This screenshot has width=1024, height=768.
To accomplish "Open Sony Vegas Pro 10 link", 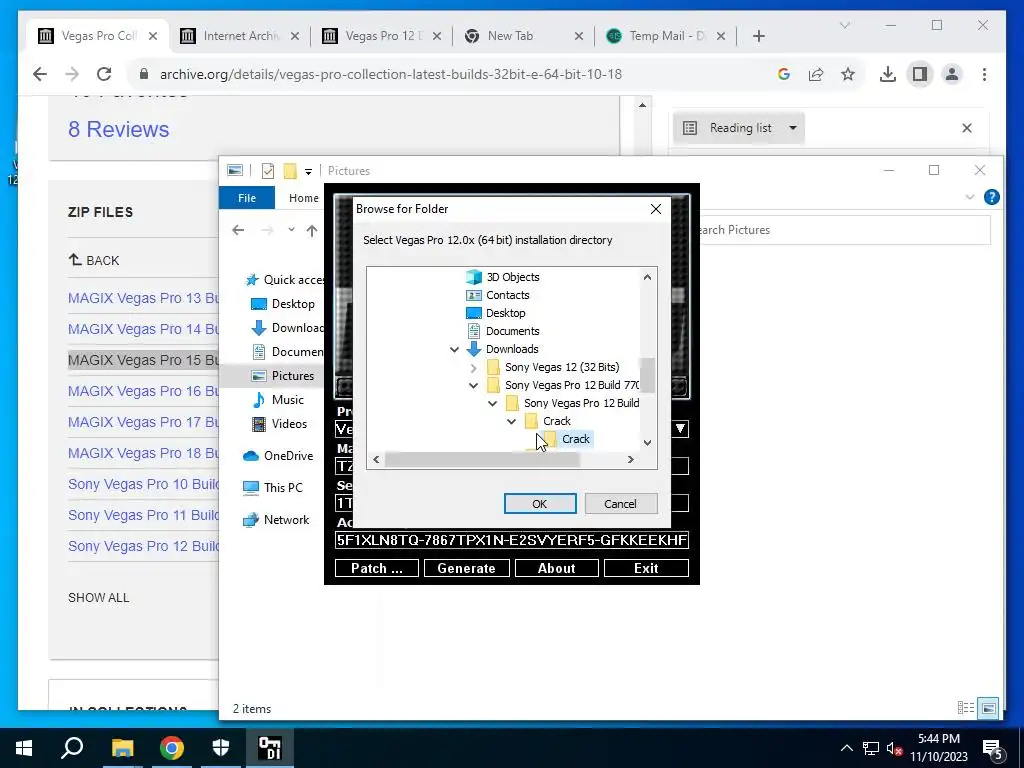I will click(143, 484).
